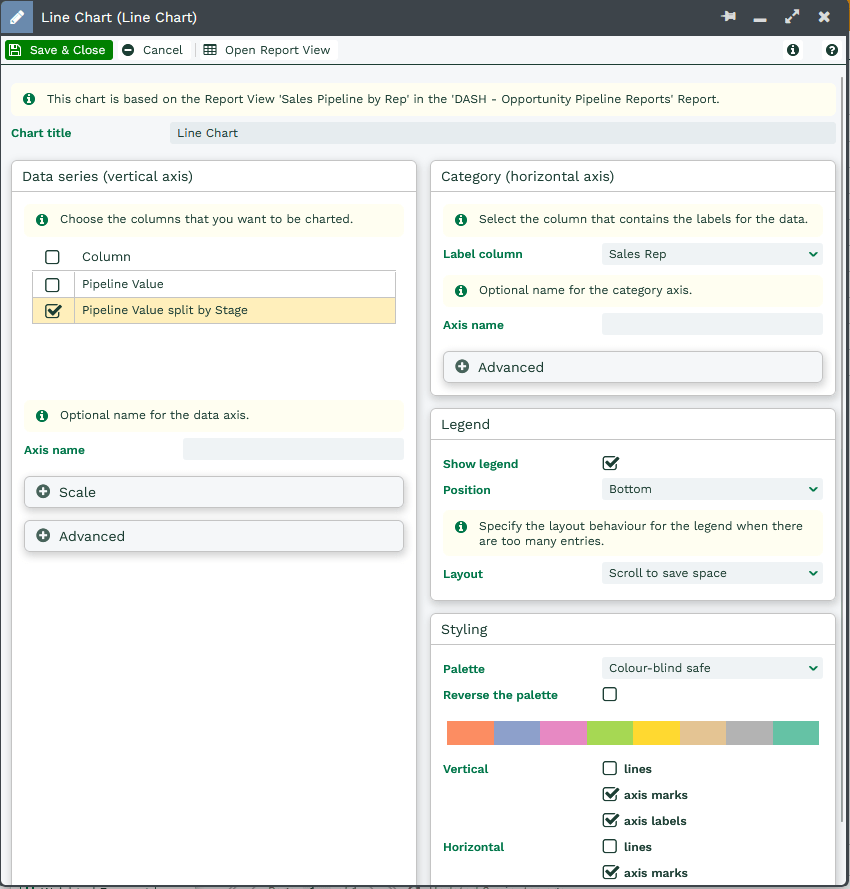Open the Label column dropdown
850x889 pixels.
tap(712, 254)
